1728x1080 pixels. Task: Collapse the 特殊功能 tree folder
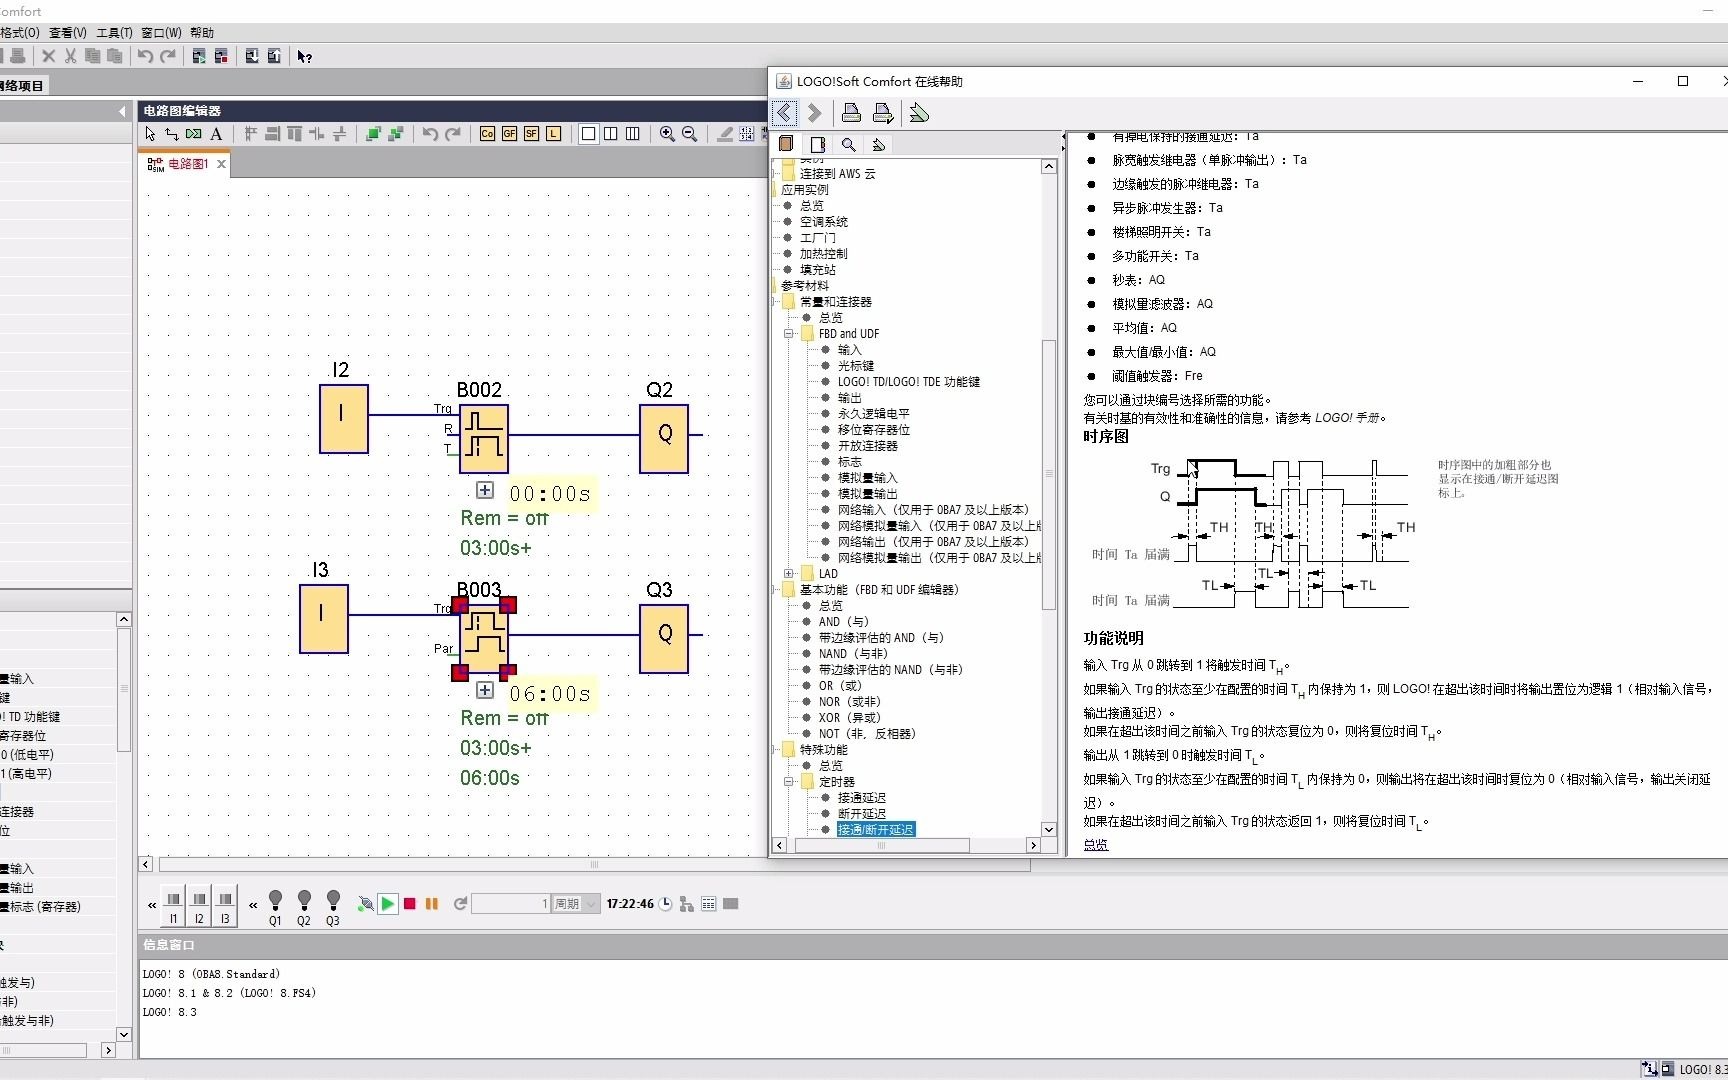pyautogui.click(x=789, y=750)
